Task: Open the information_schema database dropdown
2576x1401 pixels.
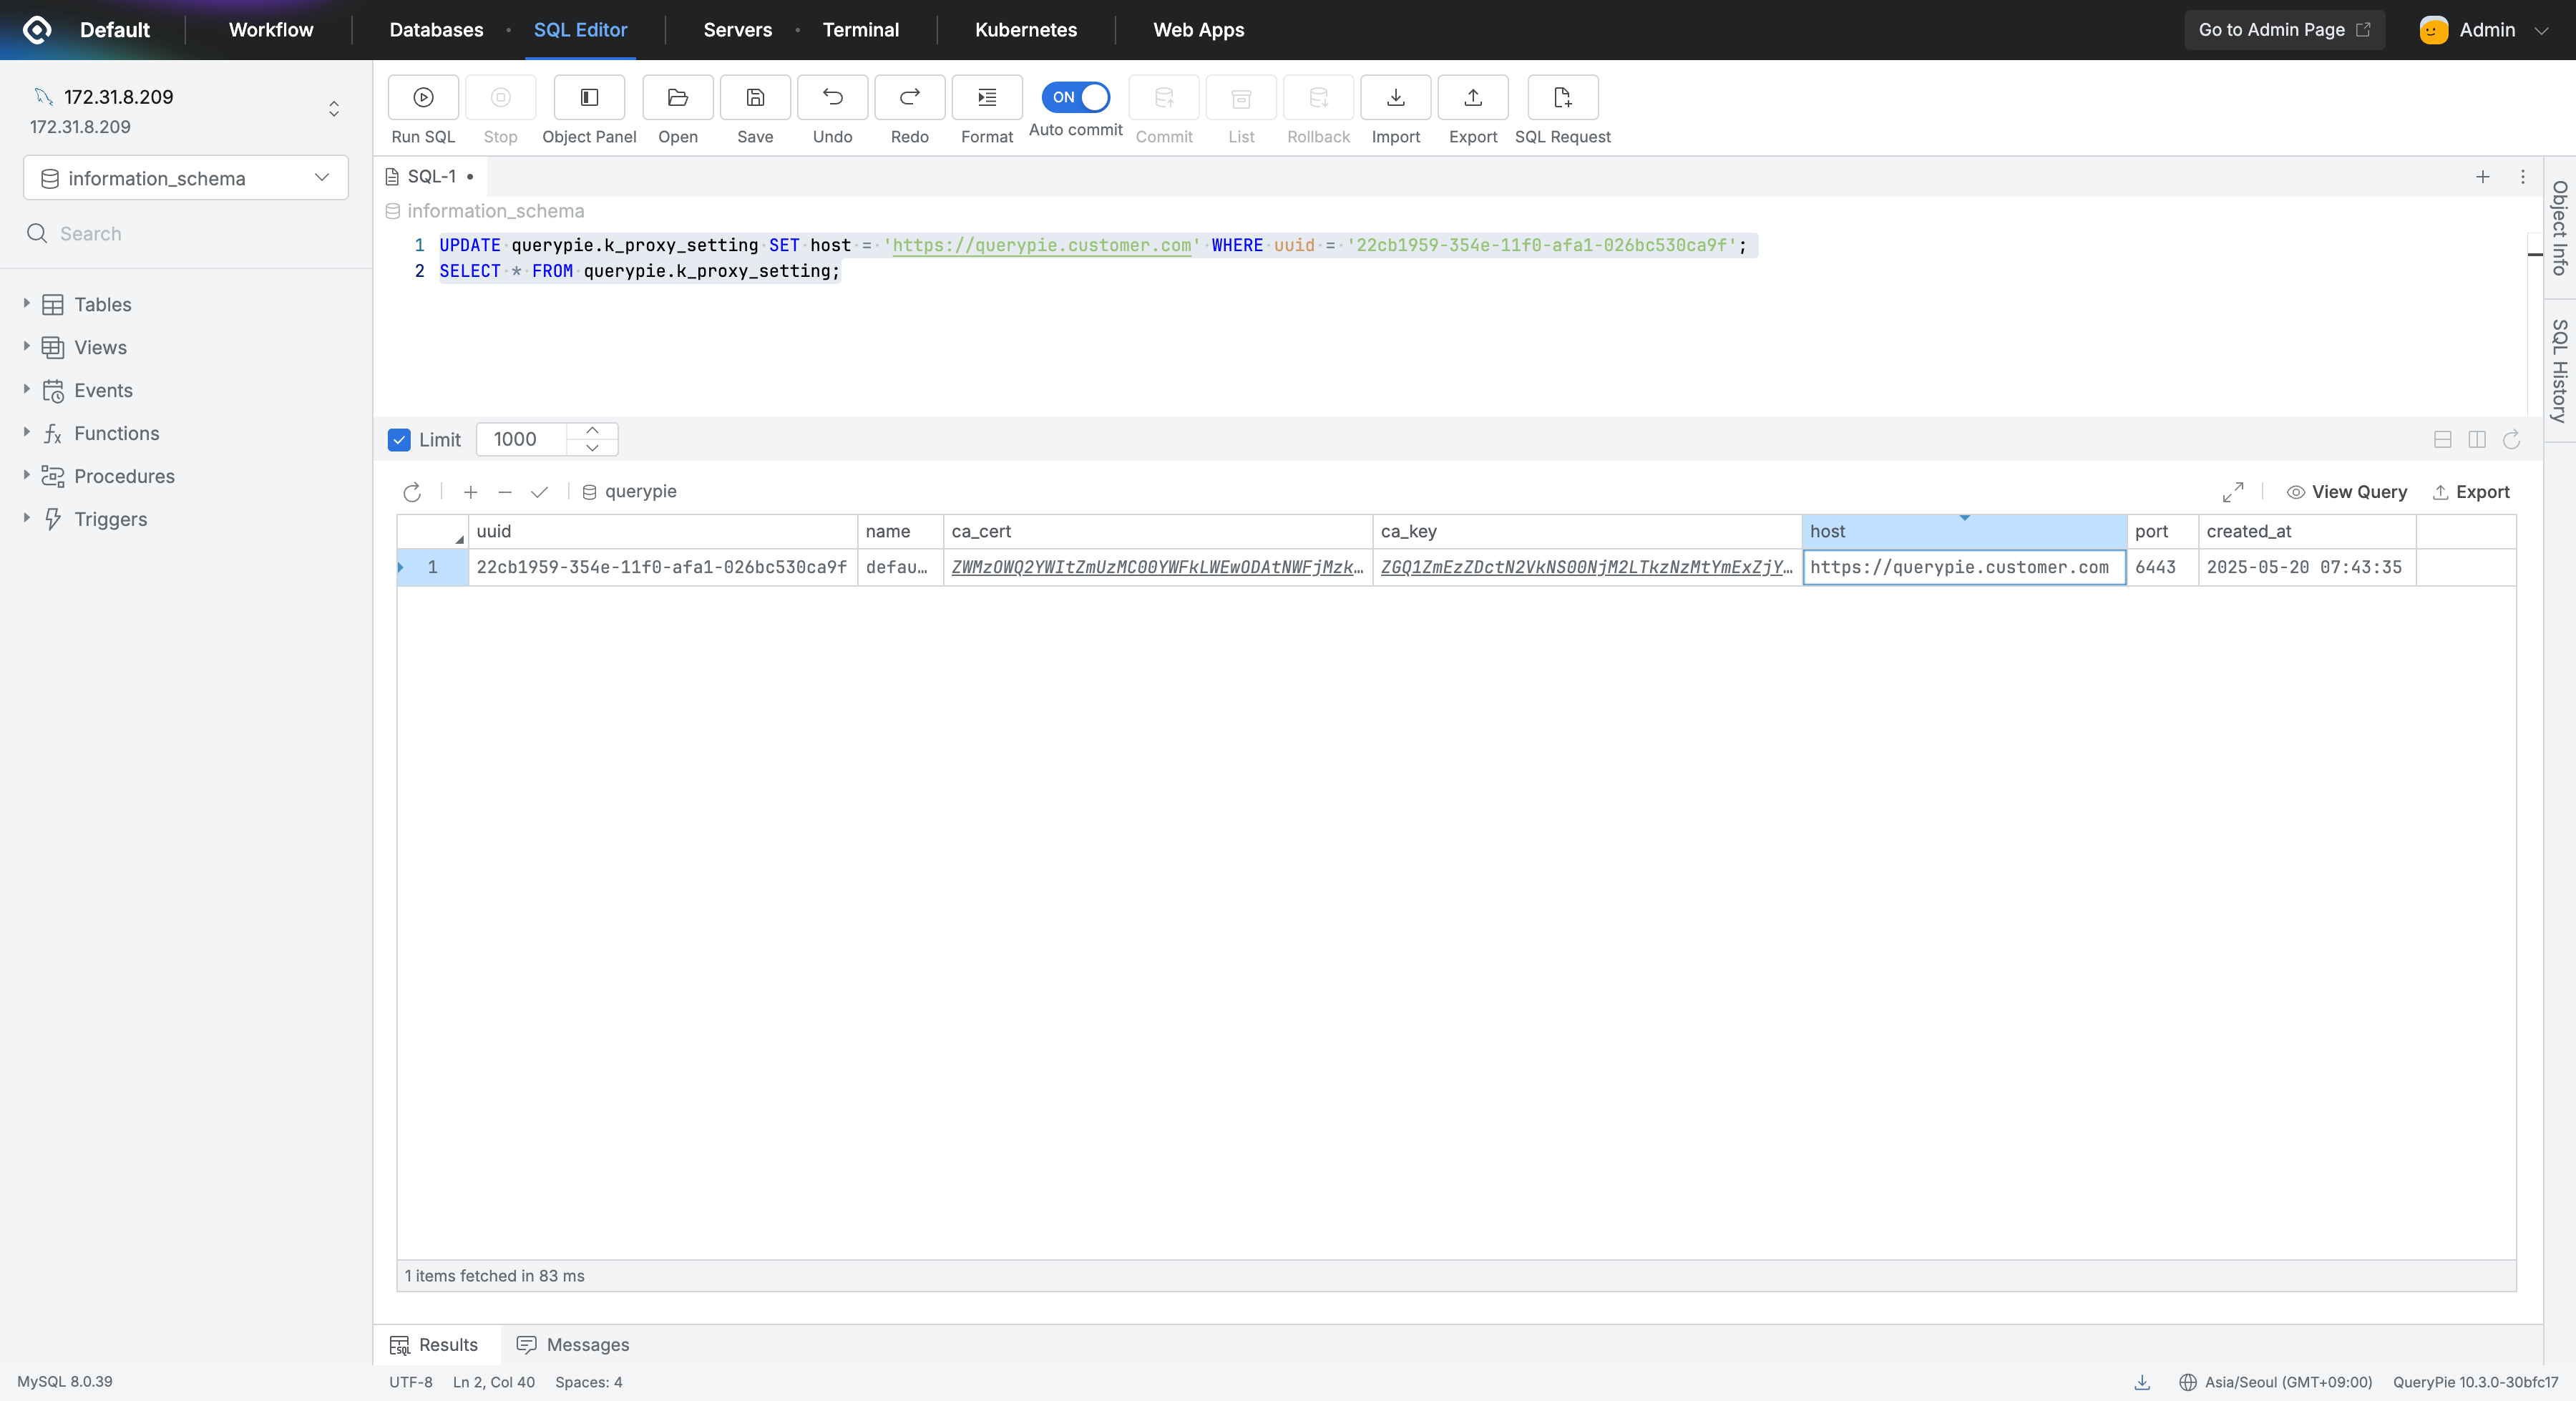Action: pyautogui.click(x=186, y=178)
